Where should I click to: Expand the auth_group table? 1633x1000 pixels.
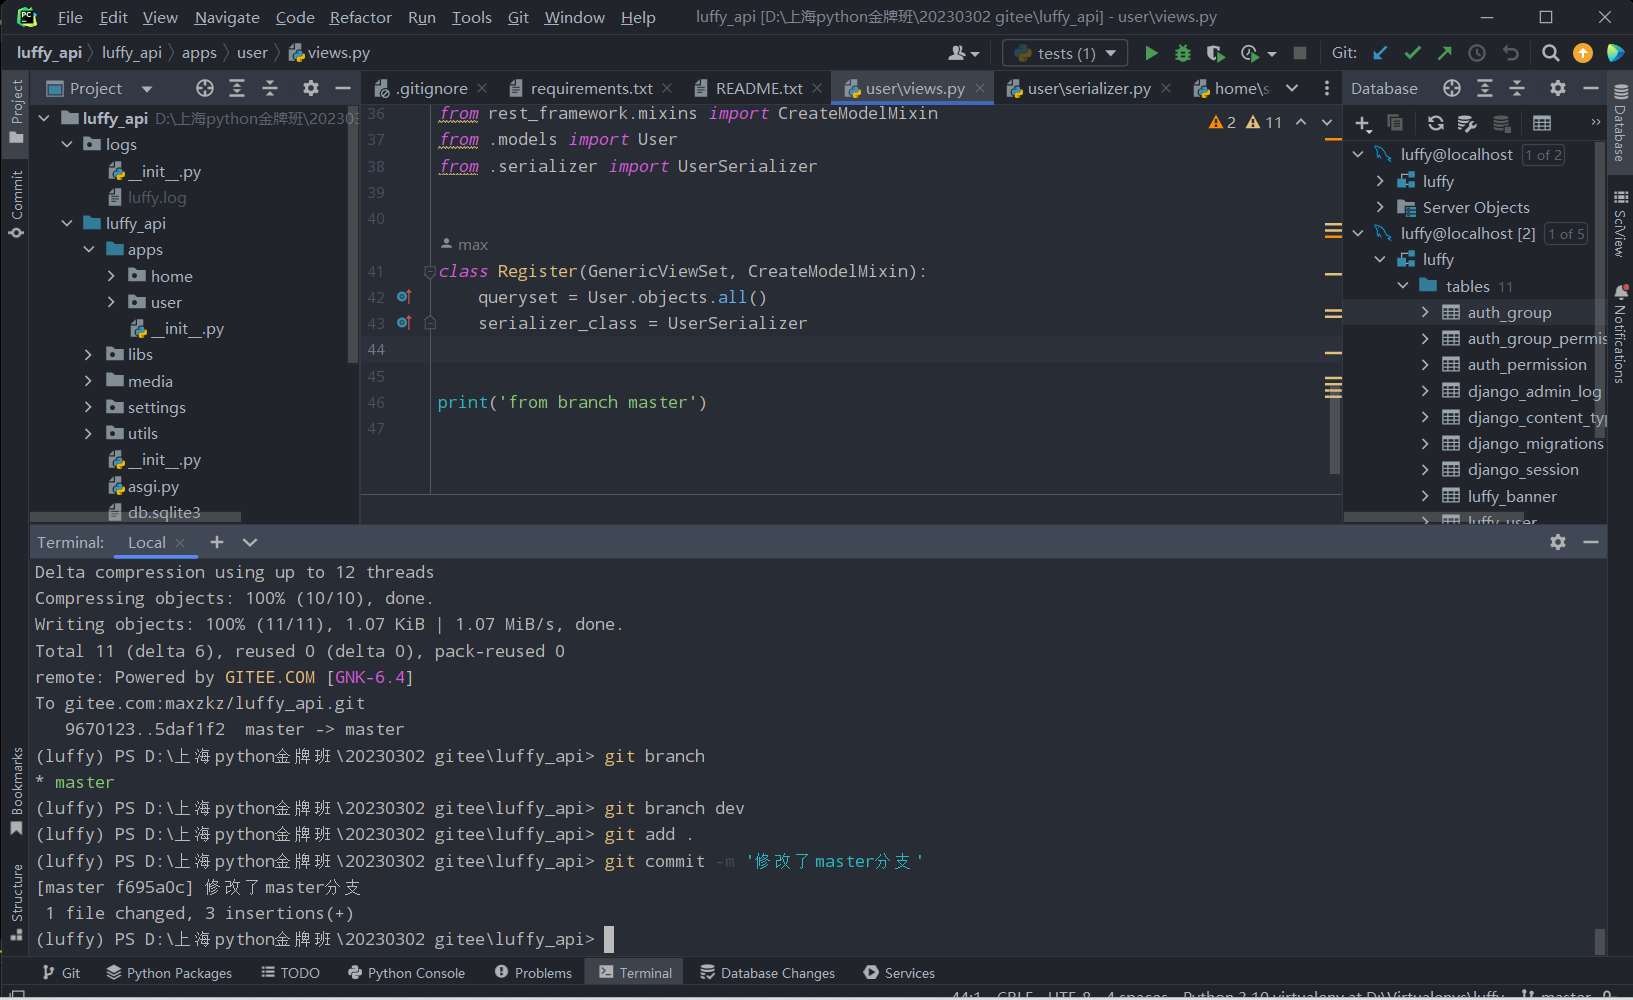(1425, 312)
